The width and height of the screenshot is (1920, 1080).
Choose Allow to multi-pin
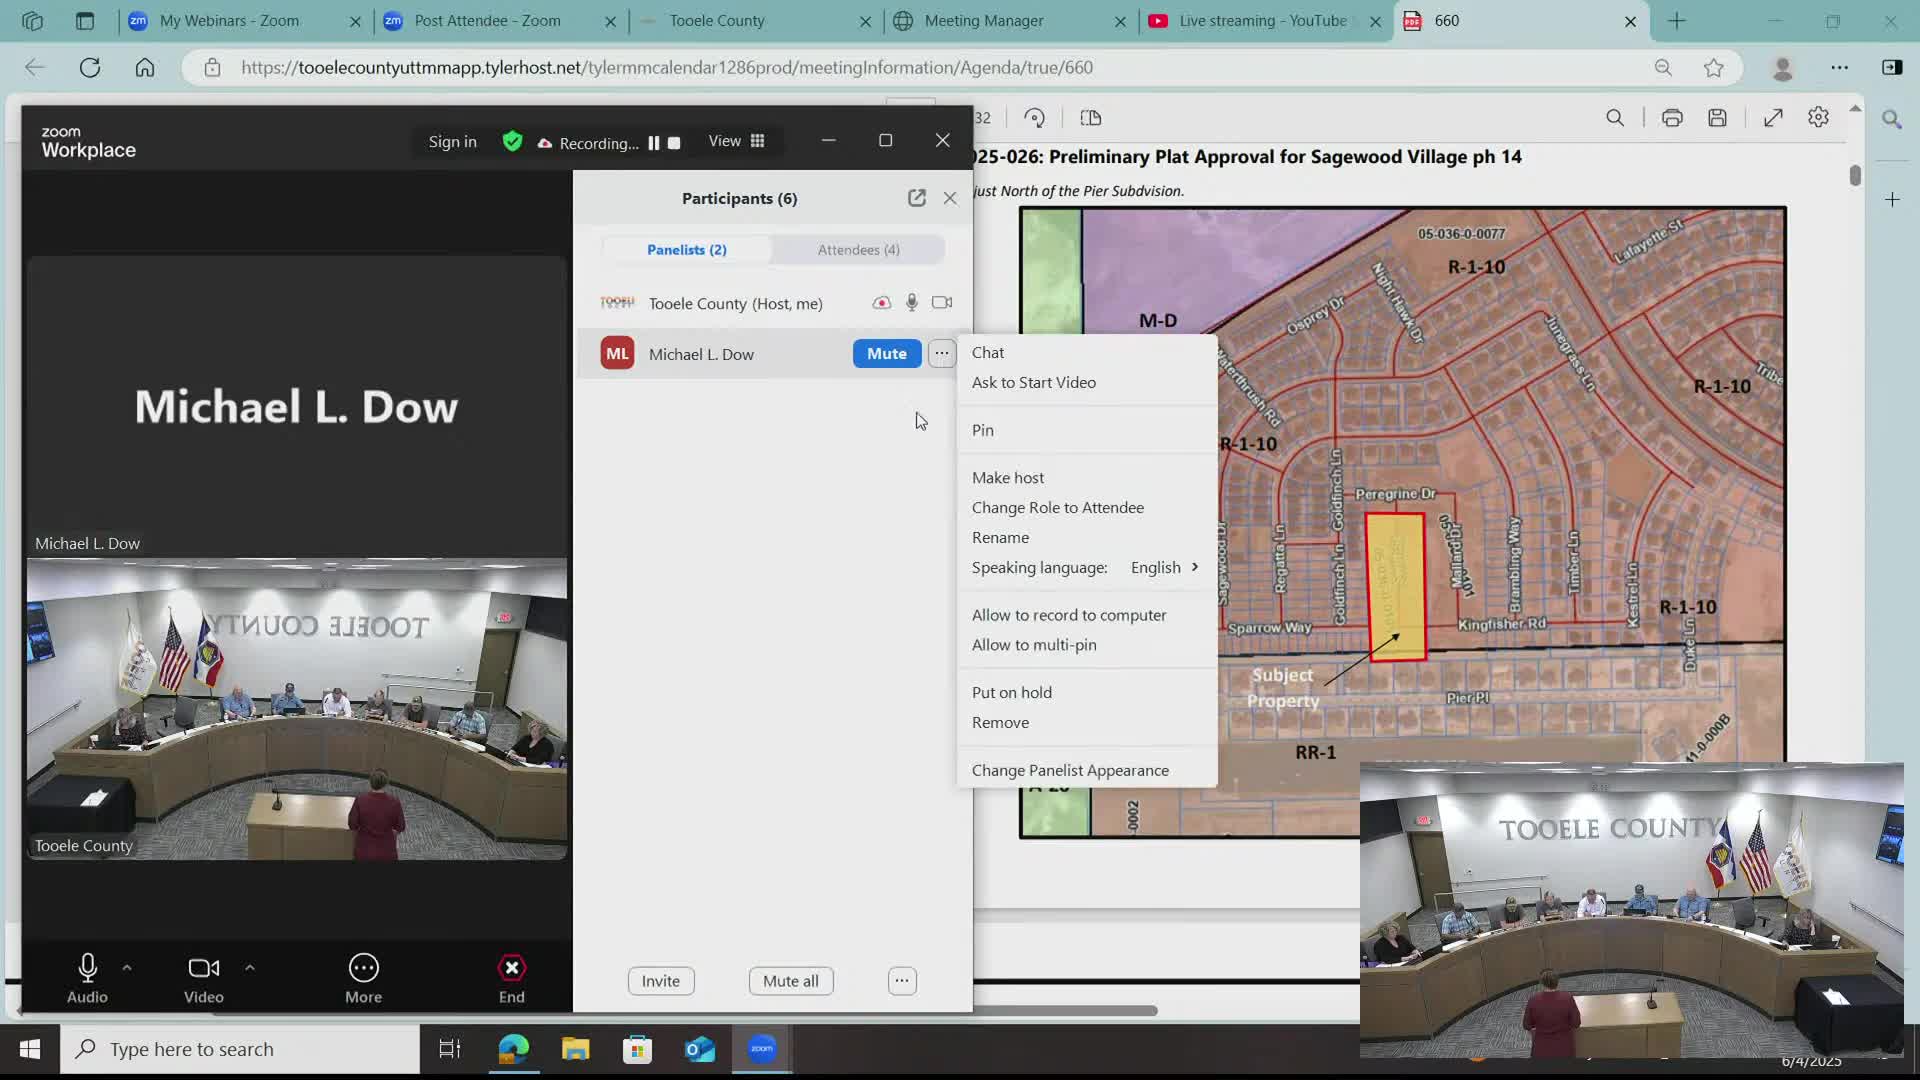[x=1087, y=645]
